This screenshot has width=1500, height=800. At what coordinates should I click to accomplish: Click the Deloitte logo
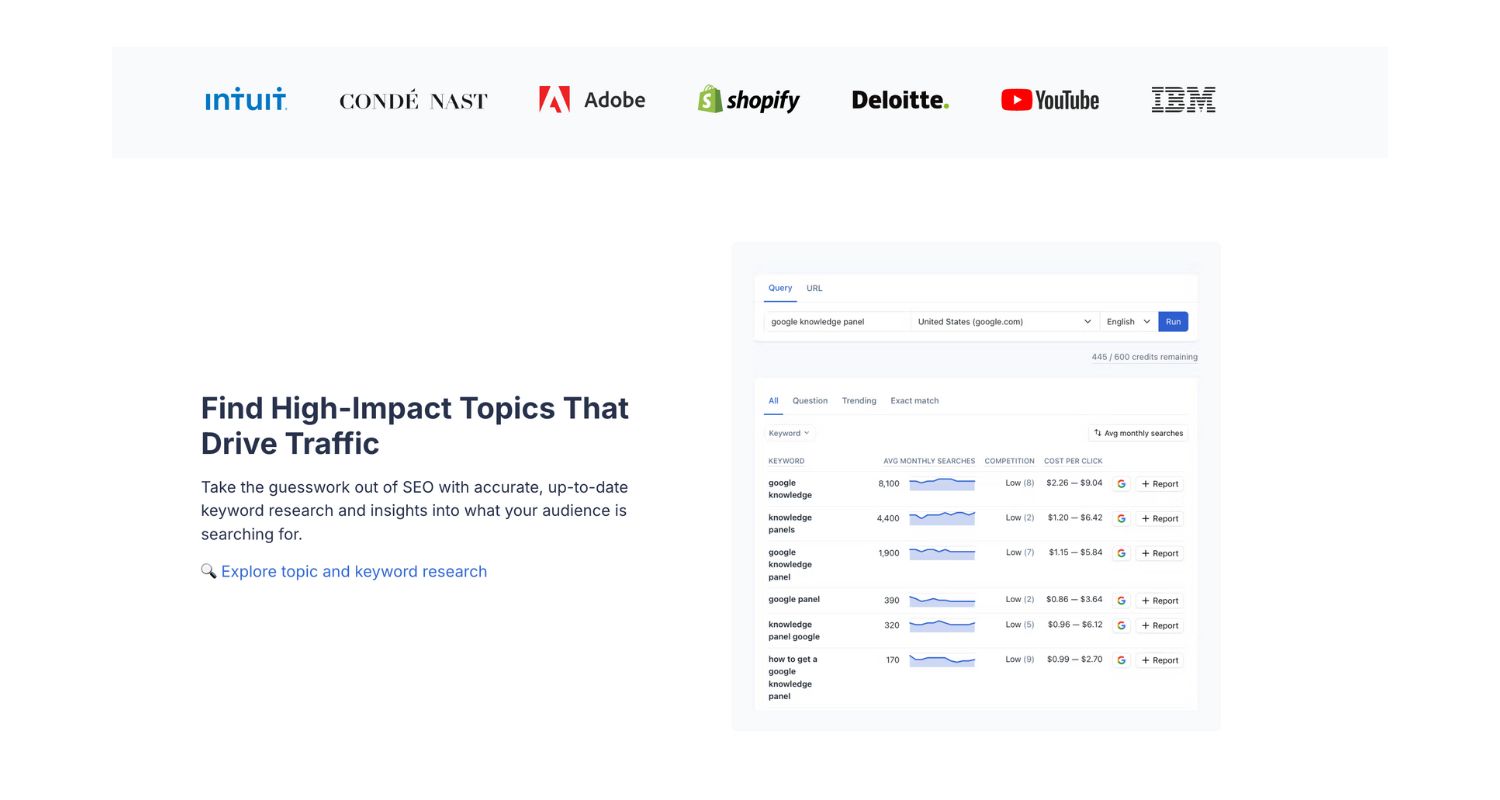[900, 99]
